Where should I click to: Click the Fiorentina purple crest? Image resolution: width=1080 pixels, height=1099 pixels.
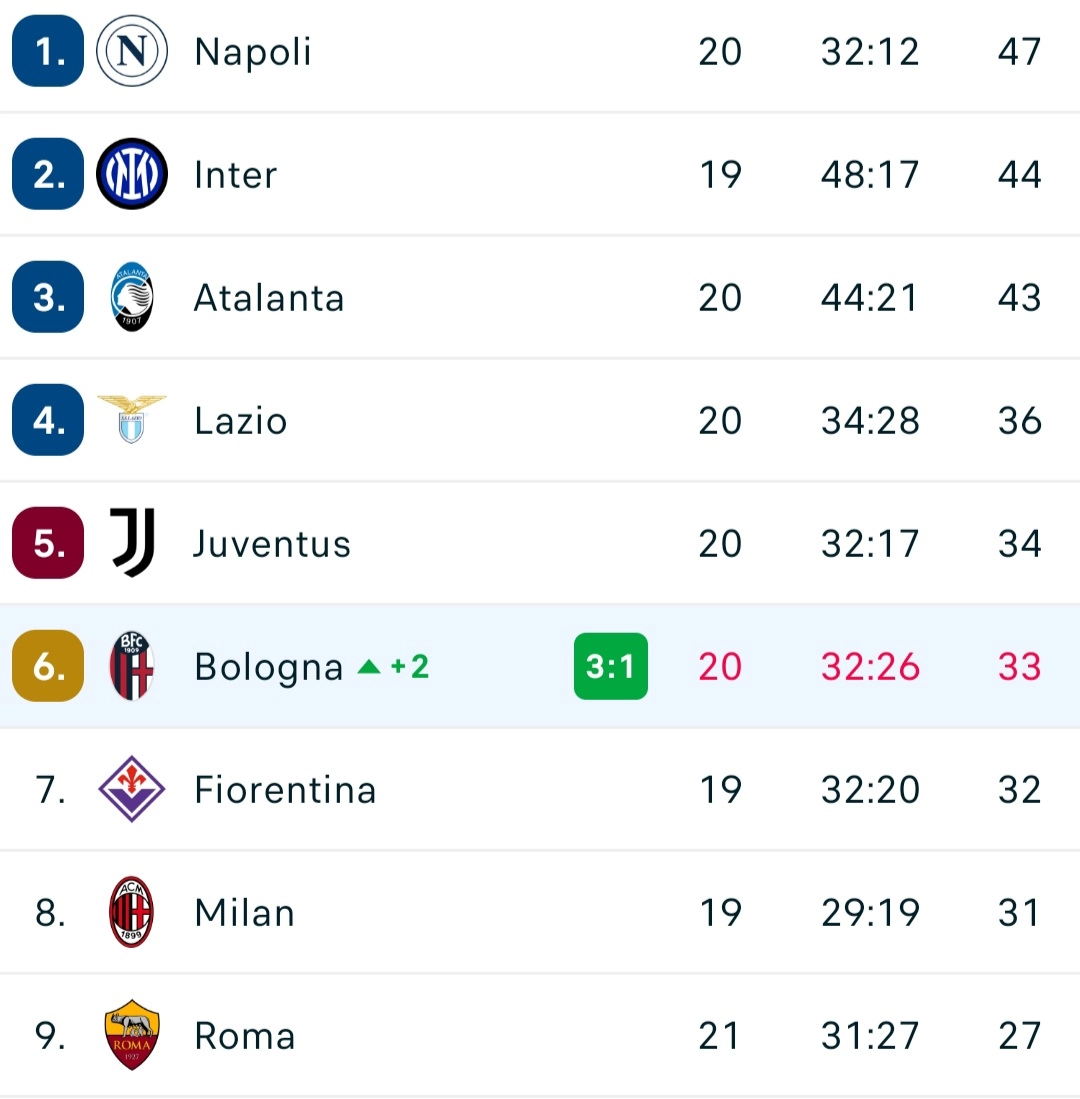132,789
